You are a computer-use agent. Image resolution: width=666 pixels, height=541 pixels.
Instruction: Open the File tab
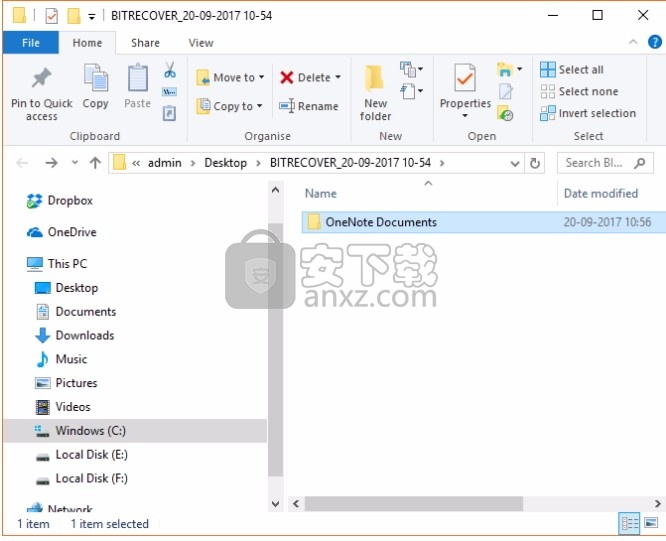pyautogui.click(x=31, y=43)
